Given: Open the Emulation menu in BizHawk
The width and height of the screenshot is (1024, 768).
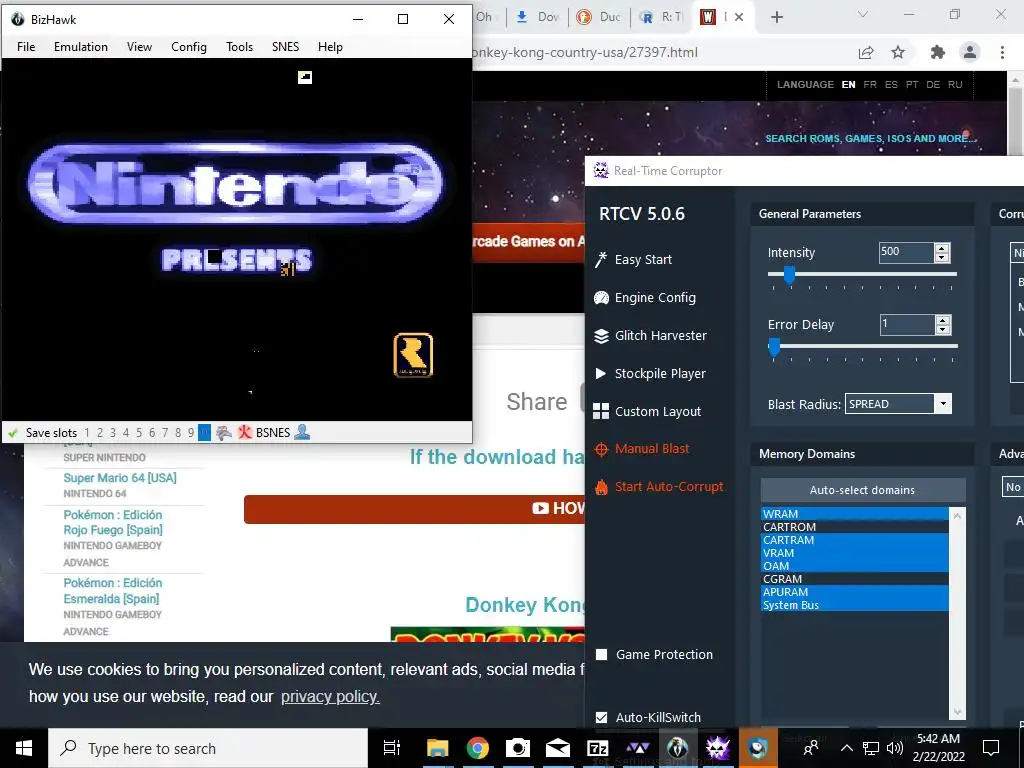Looking at the screenshot, I should [81, 47].
